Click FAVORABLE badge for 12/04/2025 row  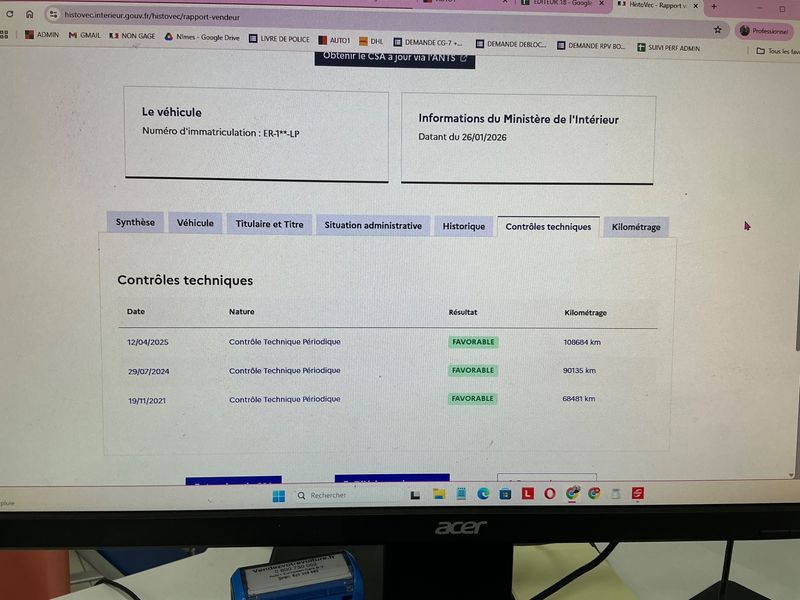pos(473,342)
